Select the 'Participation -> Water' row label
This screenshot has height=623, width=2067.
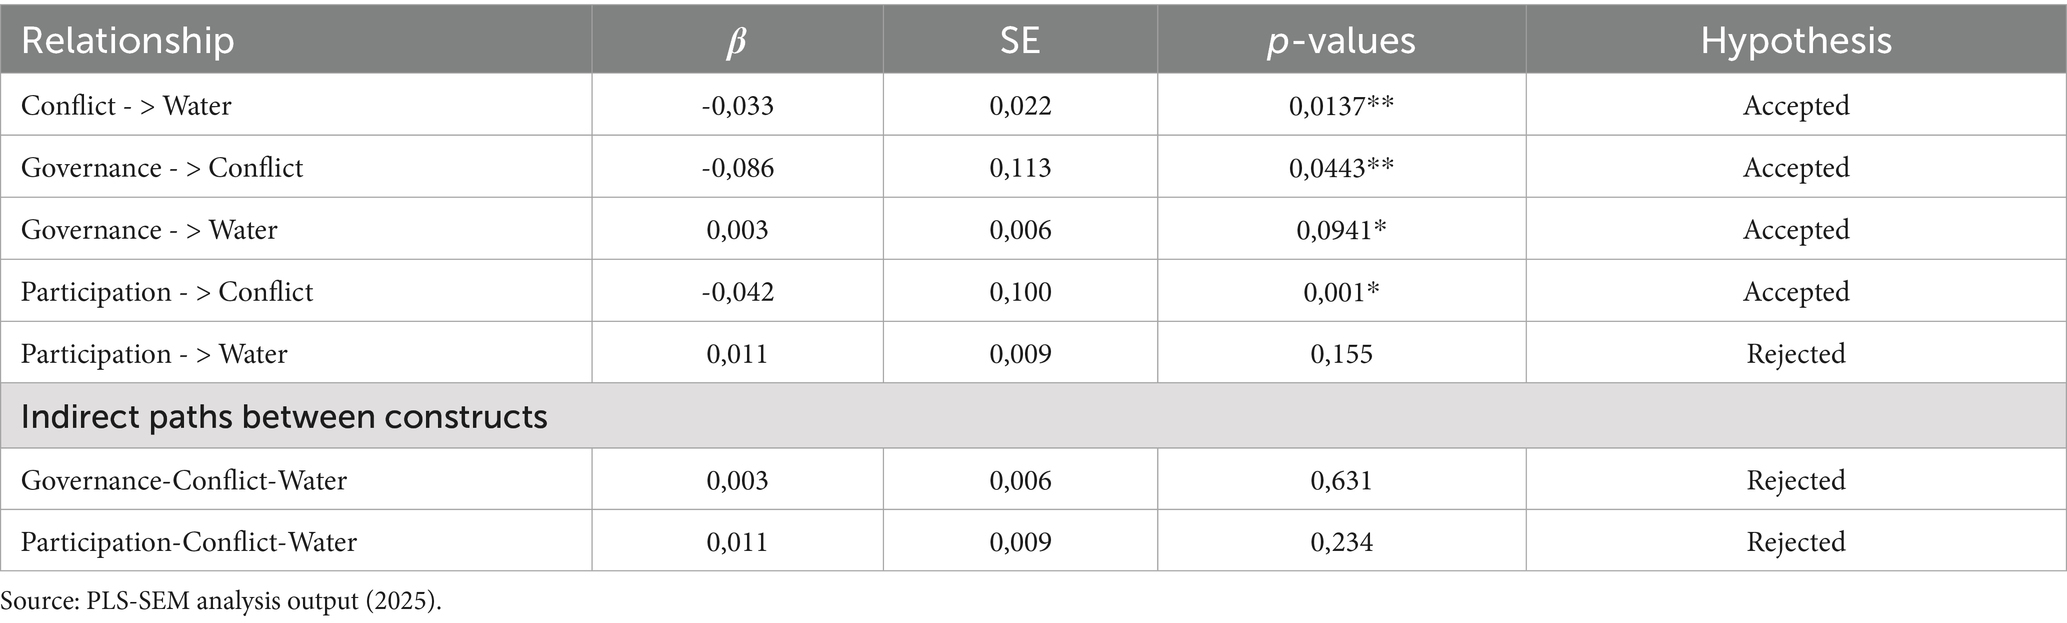click(154, 354)
